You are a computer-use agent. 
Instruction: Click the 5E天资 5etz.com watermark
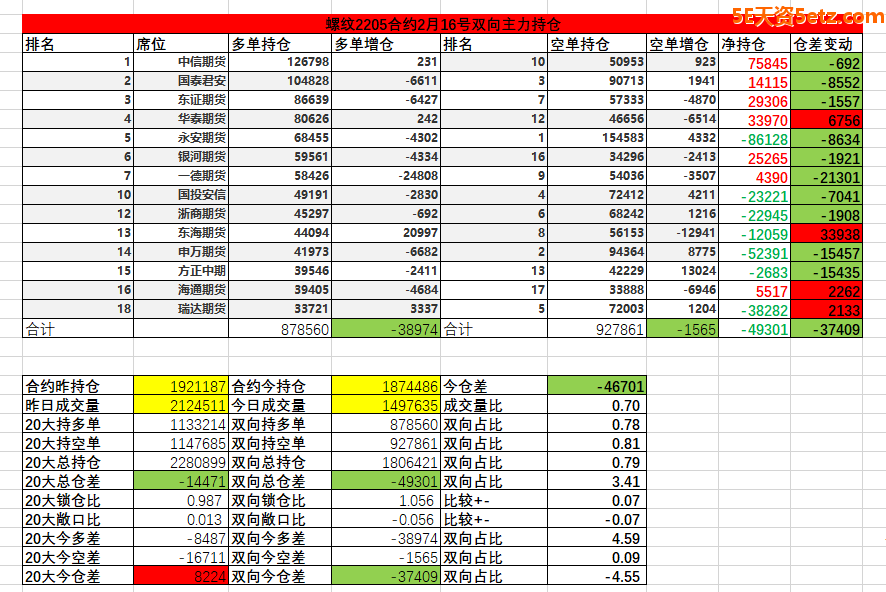click(x=806, y=16)
